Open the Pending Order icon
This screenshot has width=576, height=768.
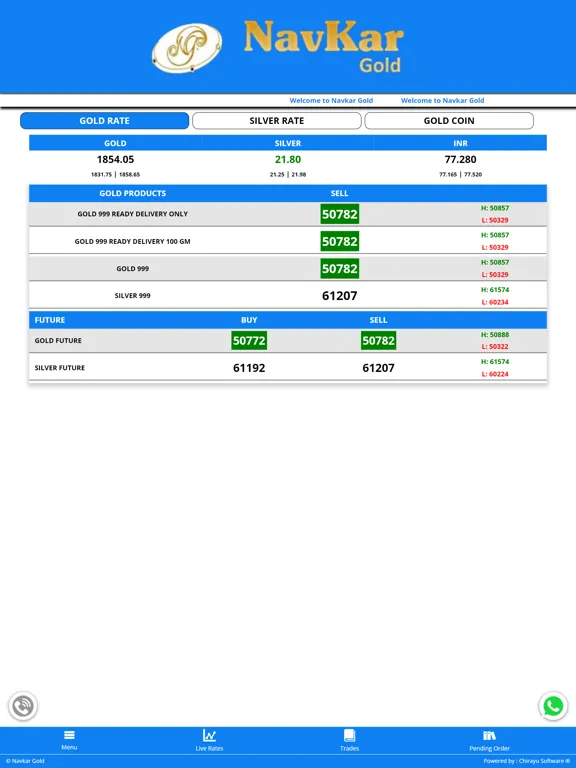click(489, 735)
